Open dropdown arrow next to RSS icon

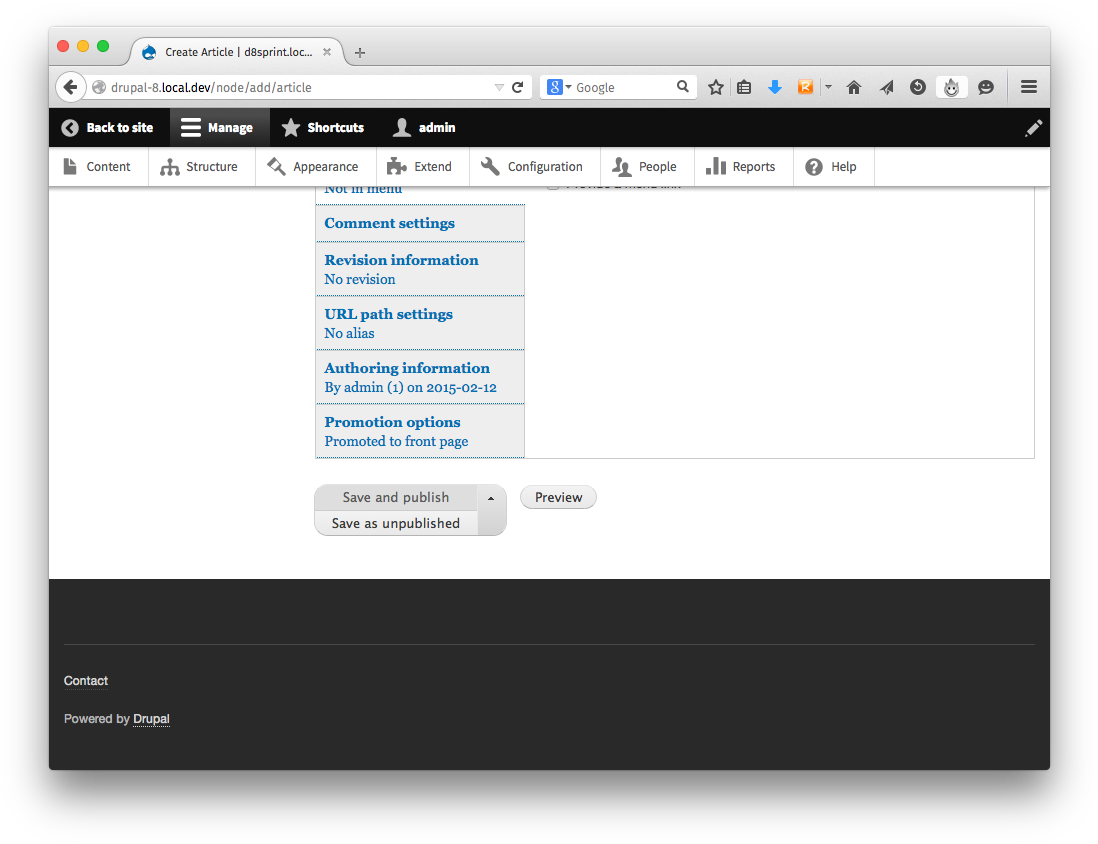(828, 87)
